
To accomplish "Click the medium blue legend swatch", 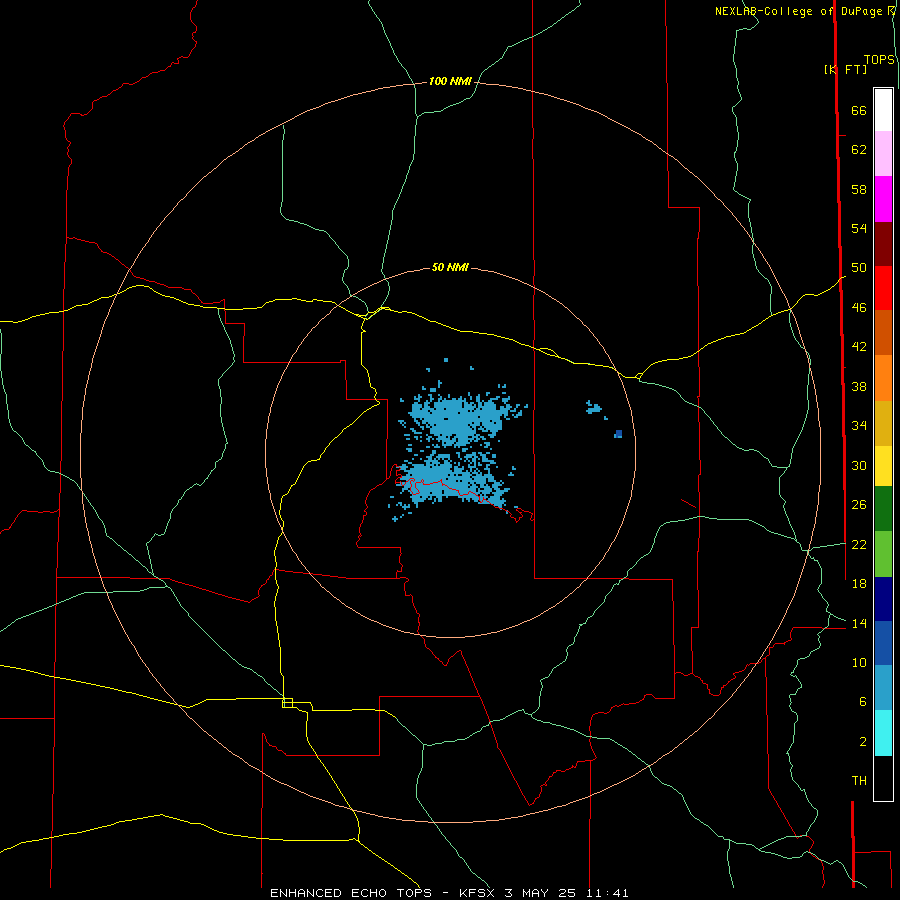I will coord(883,643).
